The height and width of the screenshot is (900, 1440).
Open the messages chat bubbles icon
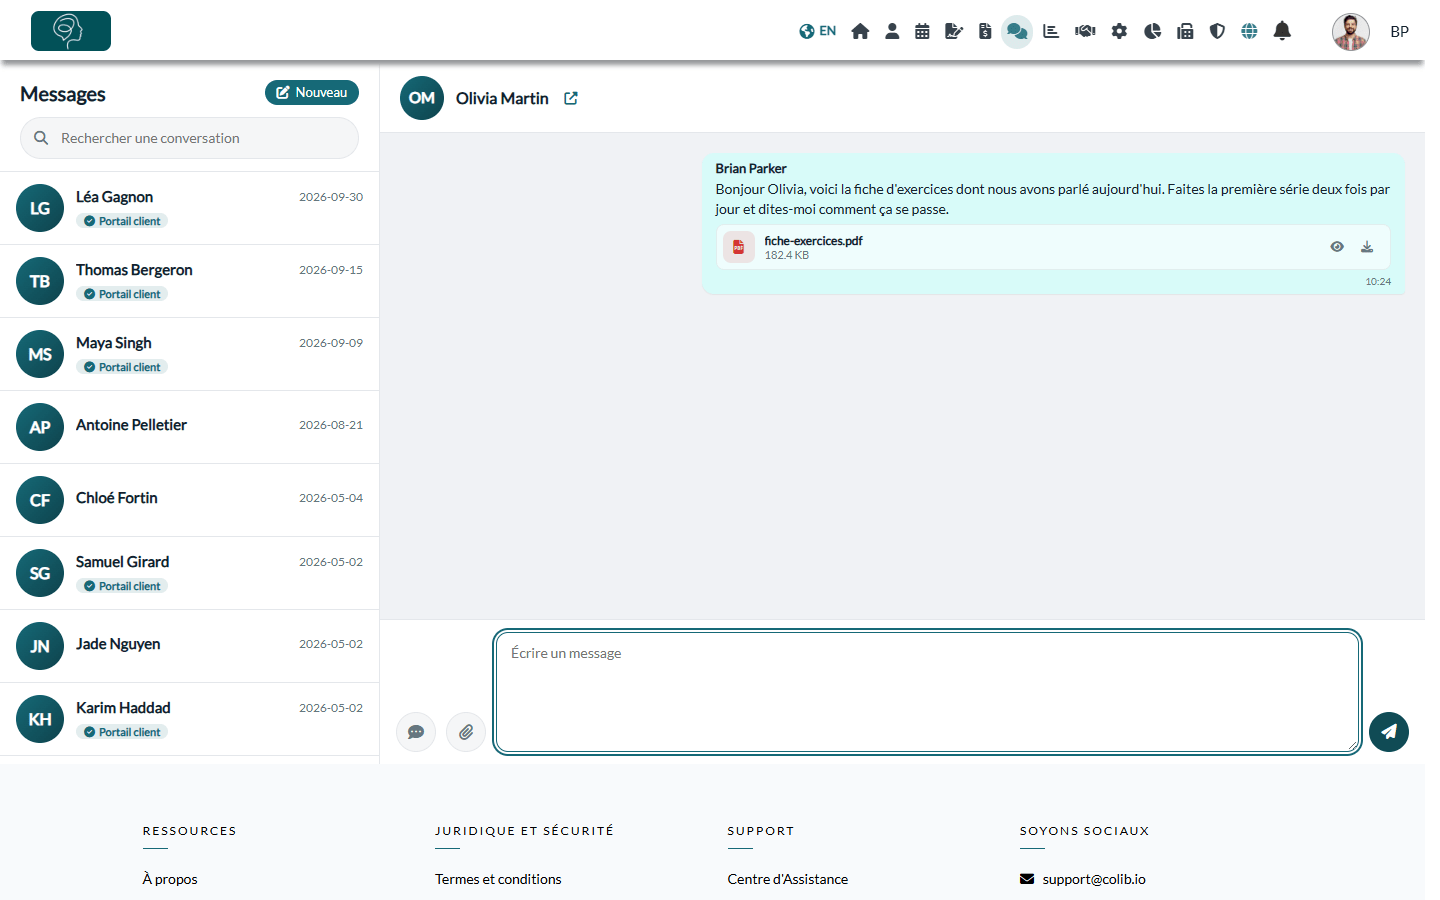pos(1017,31)
